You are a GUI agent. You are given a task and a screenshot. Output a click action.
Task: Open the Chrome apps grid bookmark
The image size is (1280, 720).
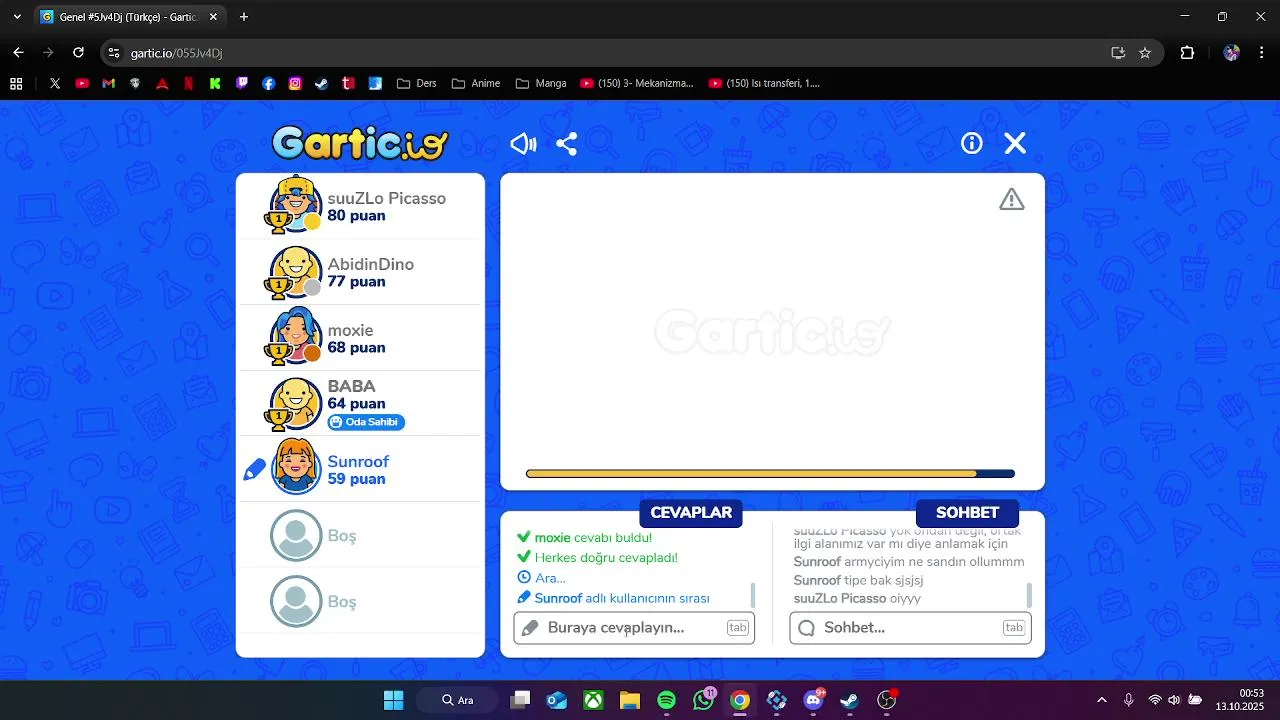pyautogui.click(x=16, y=84)
